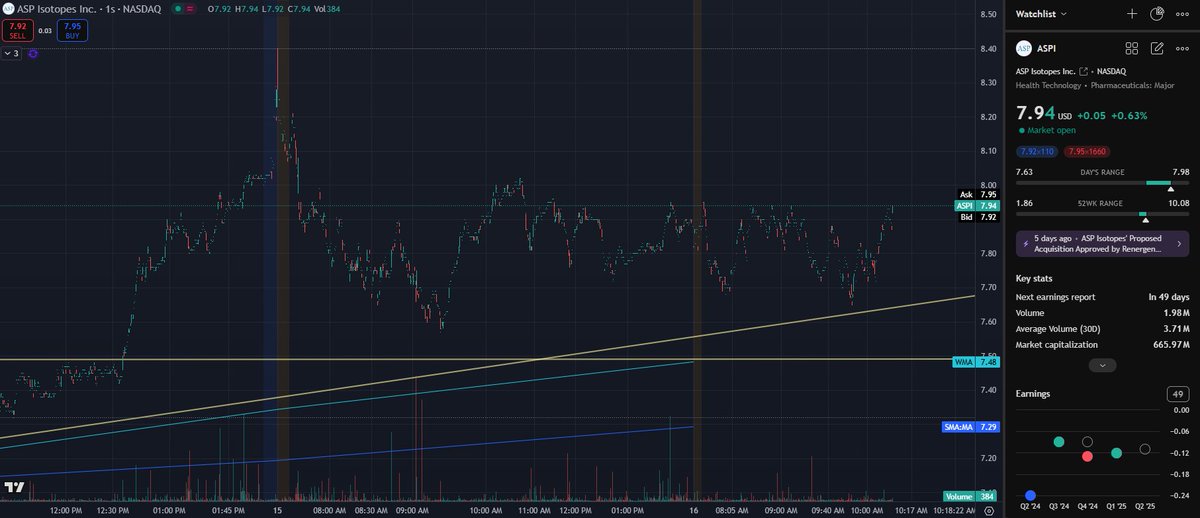Screen dimensions: 1200x518
Task: Click the Earnings section heading
Action: pos(1033,394)
